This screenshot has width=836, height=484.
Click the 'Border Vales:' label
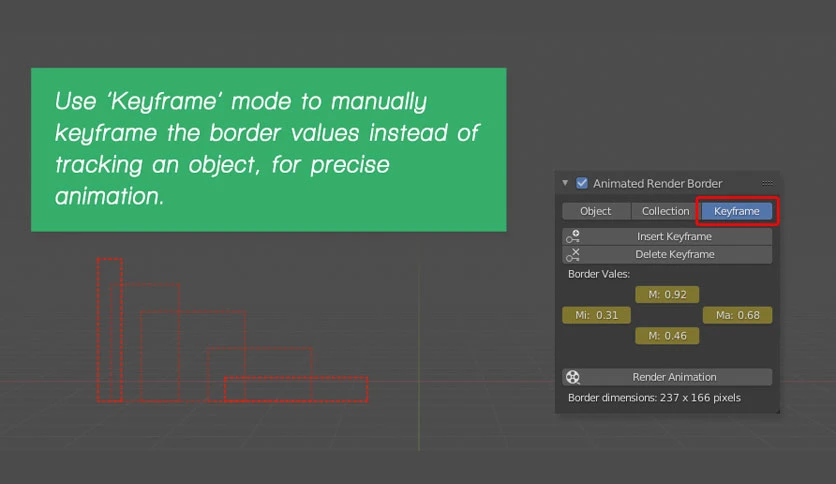(599, 274)
